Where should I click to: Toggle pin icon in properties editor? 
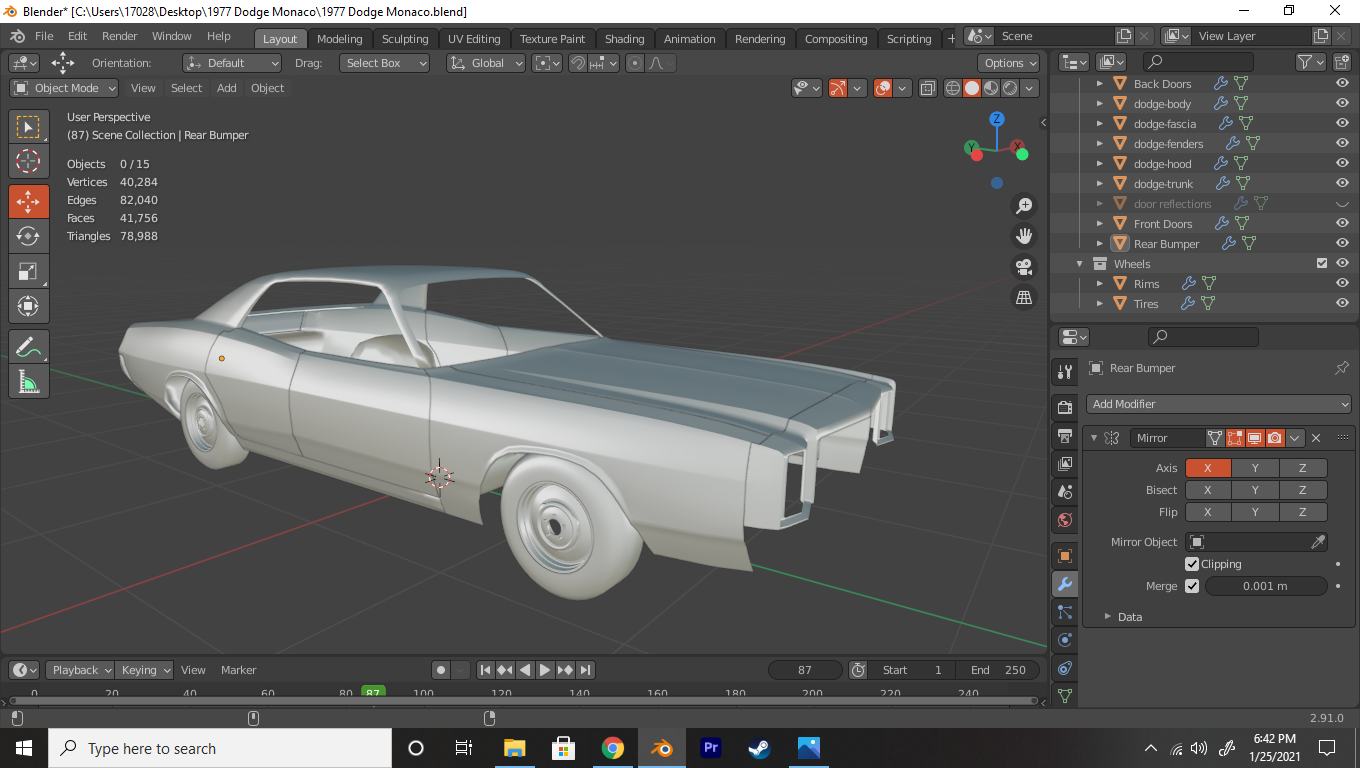pyautogui.click(x=1342, y=368)
